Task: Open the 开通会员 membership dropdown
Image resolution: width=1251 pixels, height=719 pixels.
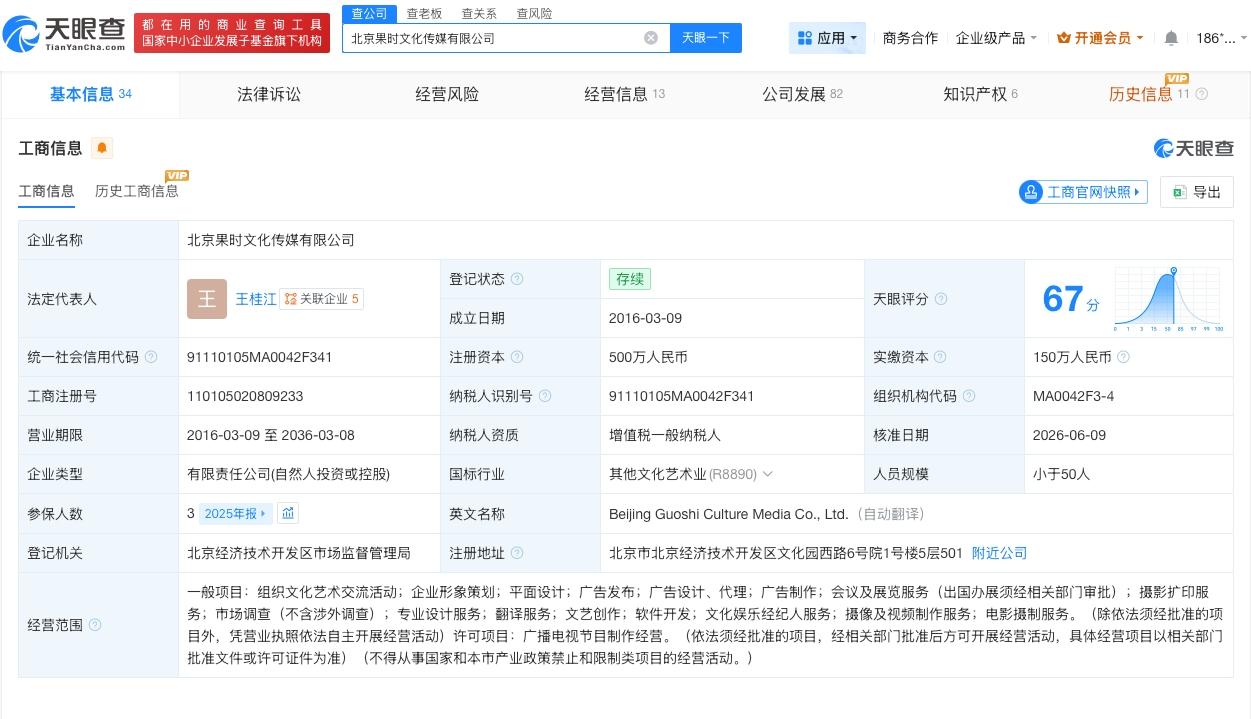Action: click(1100, 38)
